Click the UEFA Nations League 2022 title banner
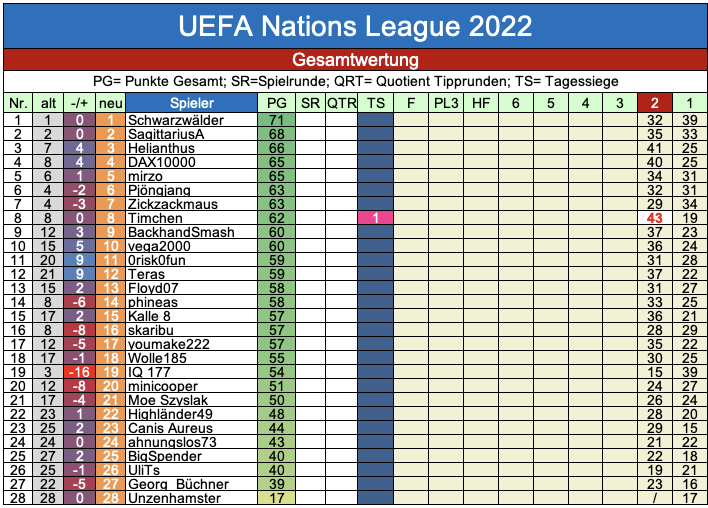Screen dimensions: 708x508 pos(354,25)
